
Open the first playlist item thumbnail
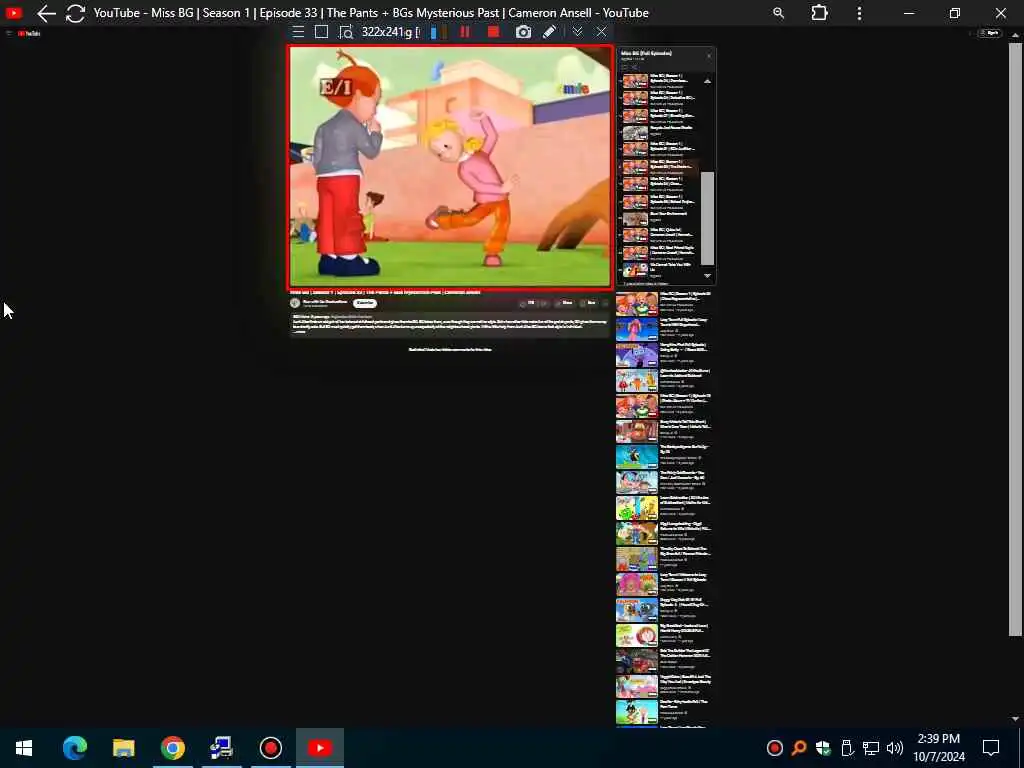tap(635, 82)
